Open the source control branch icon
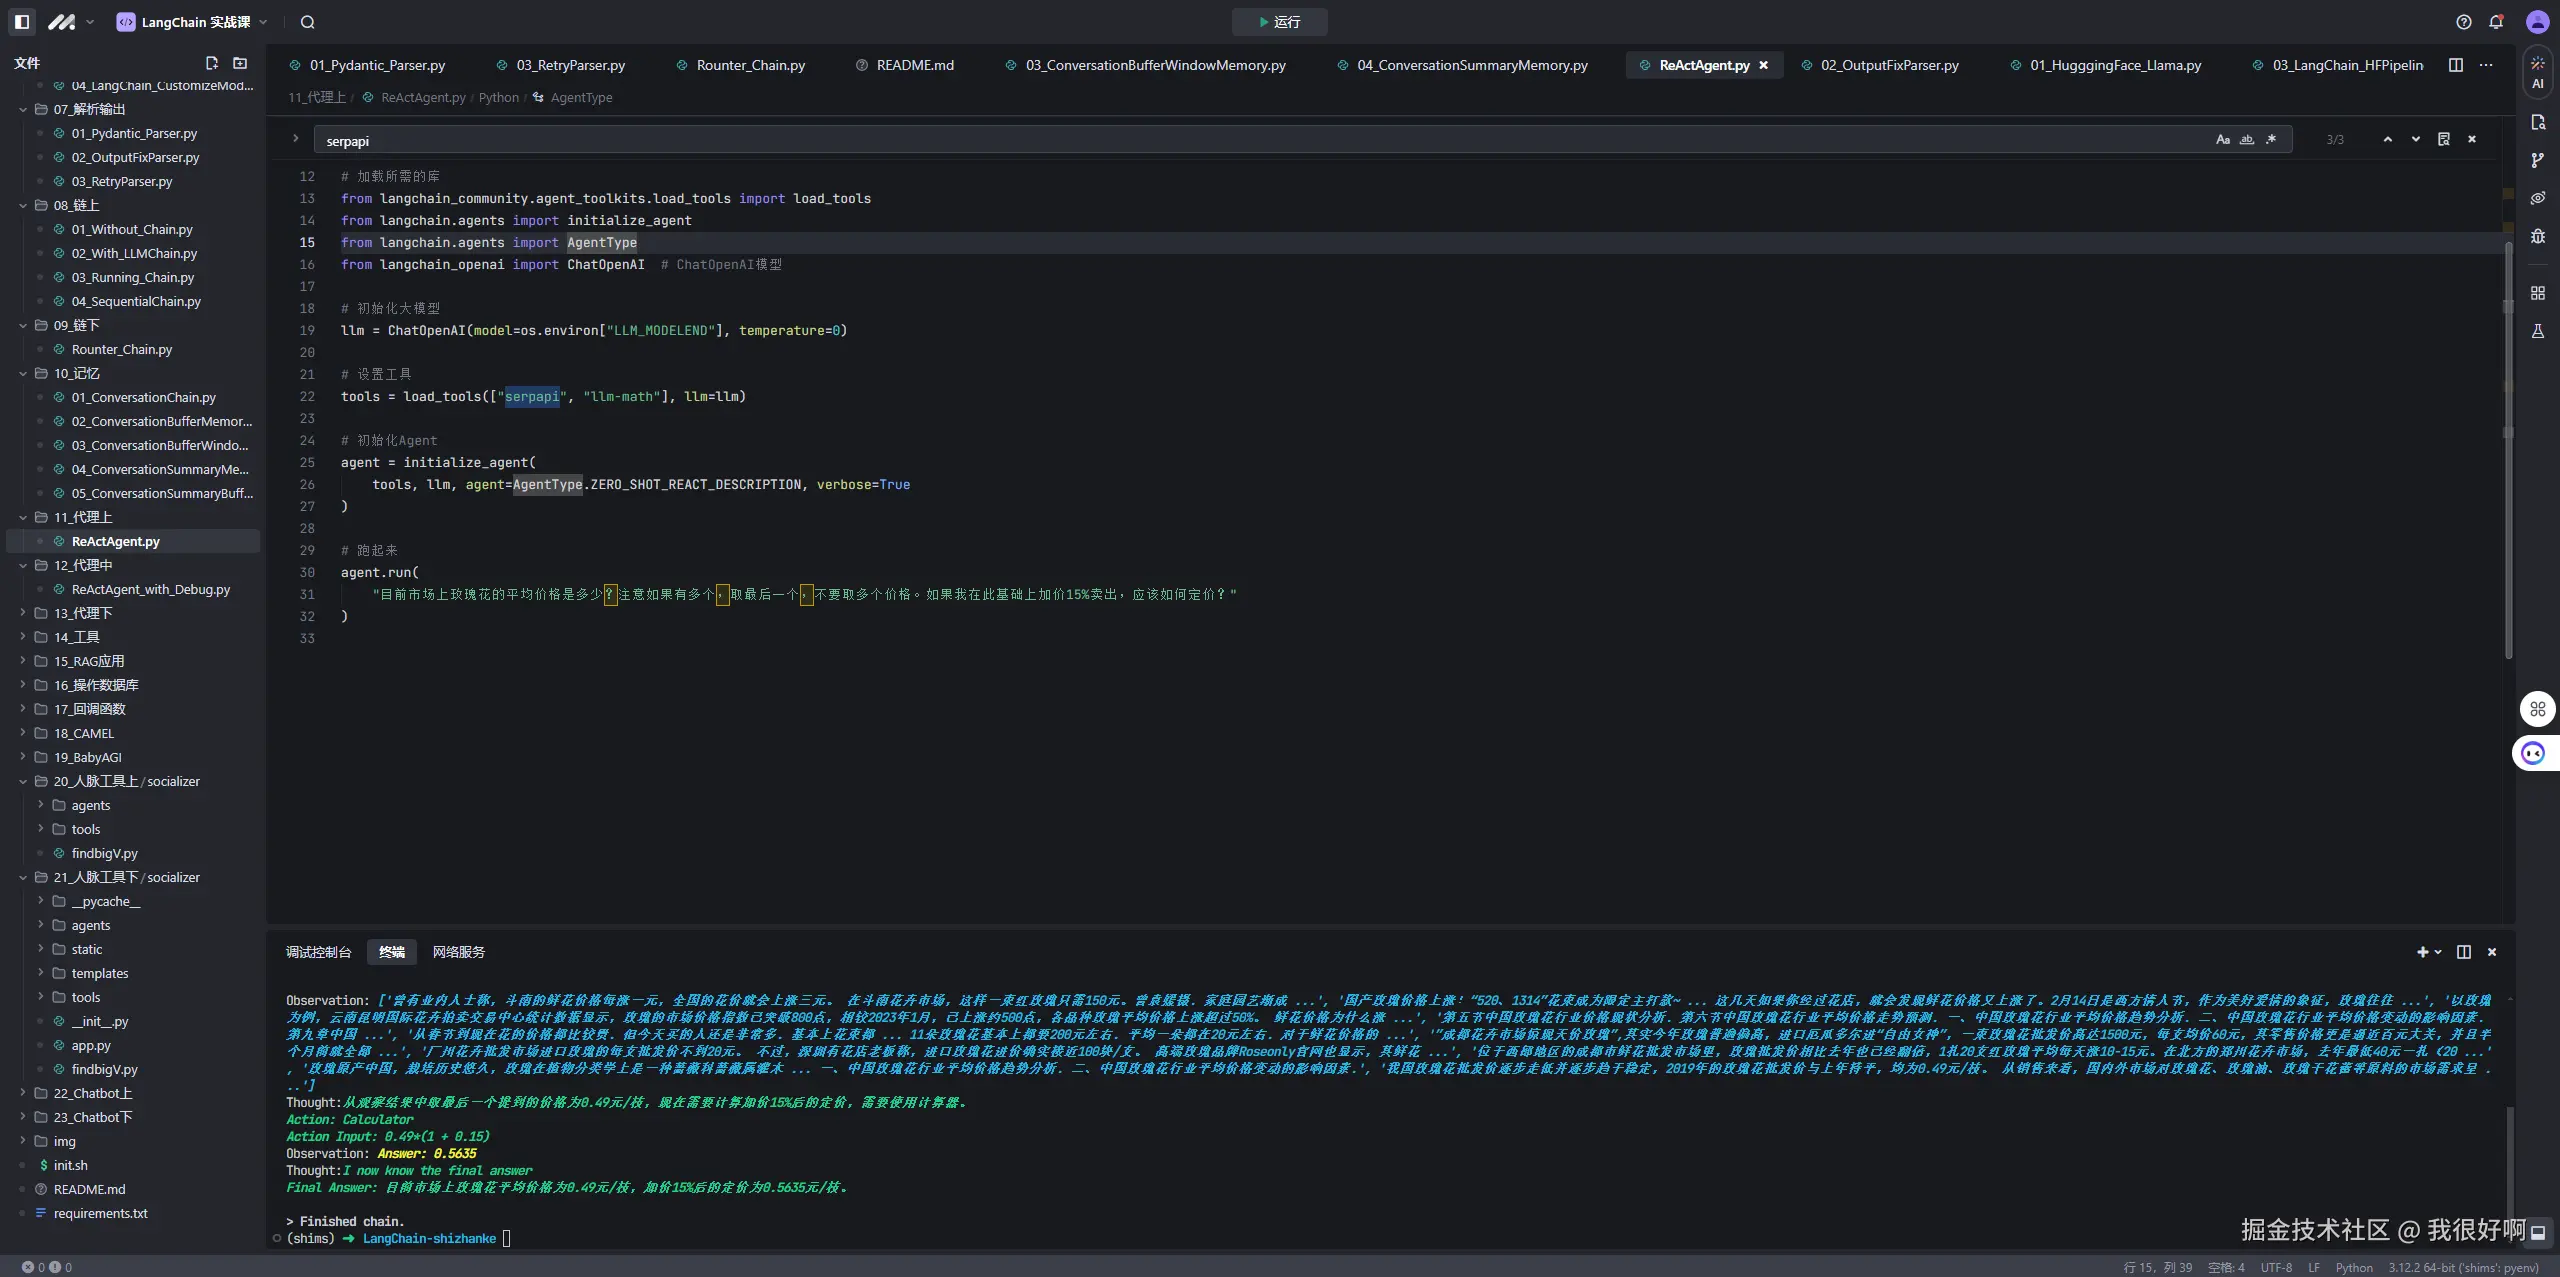 [2537, 160]
